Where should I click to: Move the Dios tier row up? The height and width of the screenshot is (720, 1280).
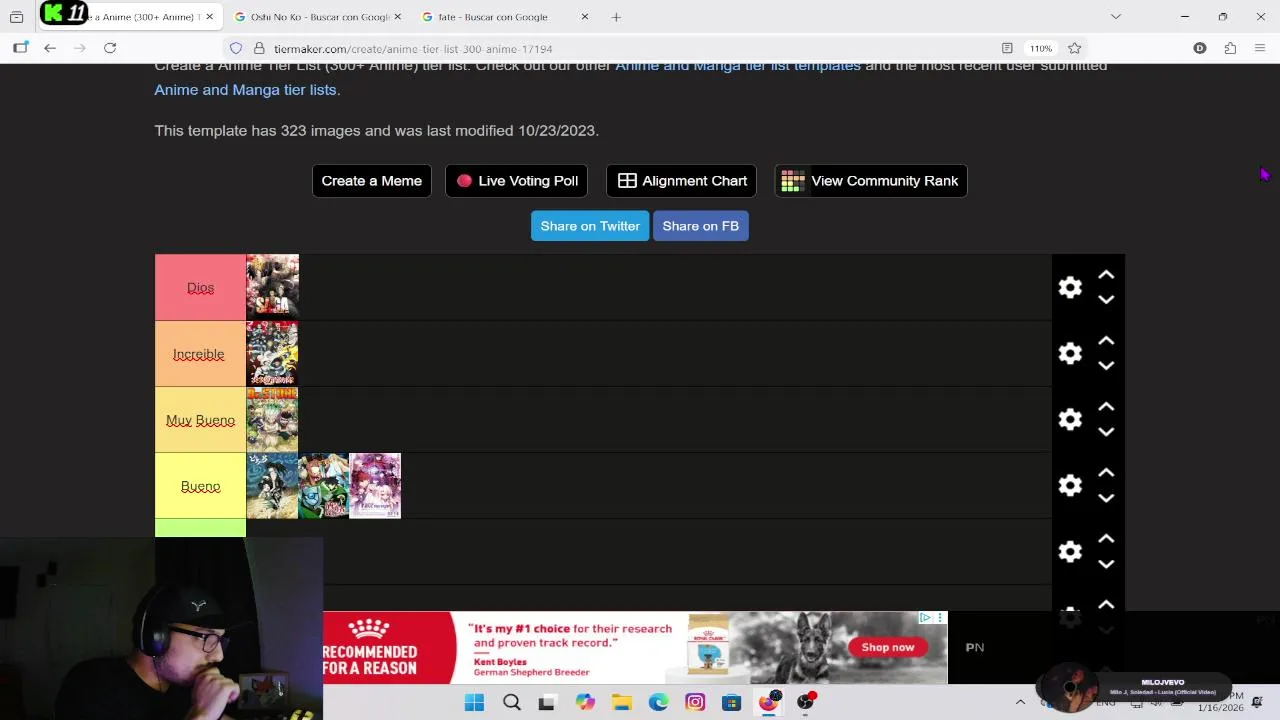tap(1106, 275)
